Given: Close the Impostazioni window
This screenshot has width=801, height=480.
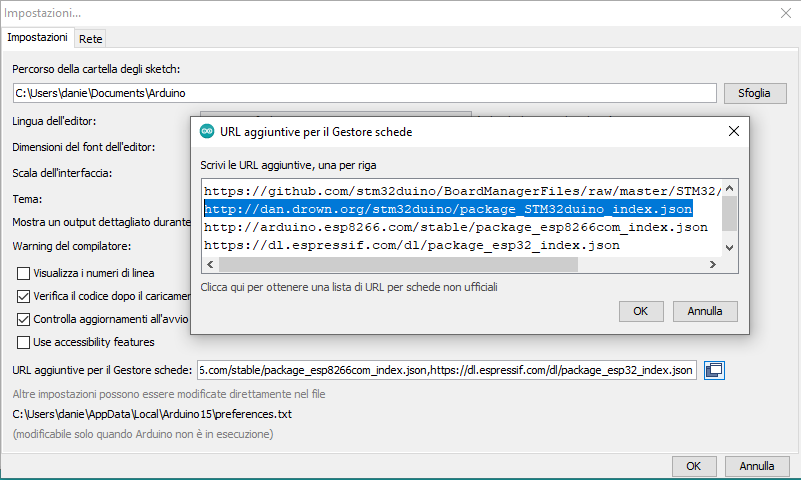Looking at the screenshot, I should point(785,13).
